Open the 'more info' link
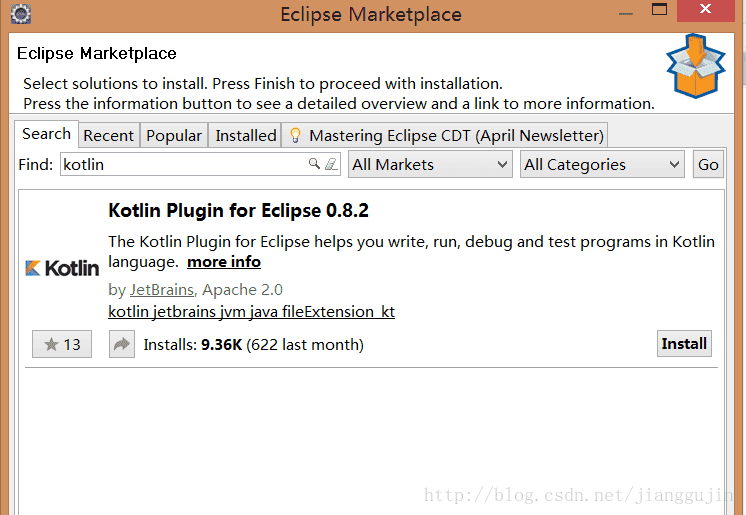This screenshot has width=746, height=515. coord(224,262)
